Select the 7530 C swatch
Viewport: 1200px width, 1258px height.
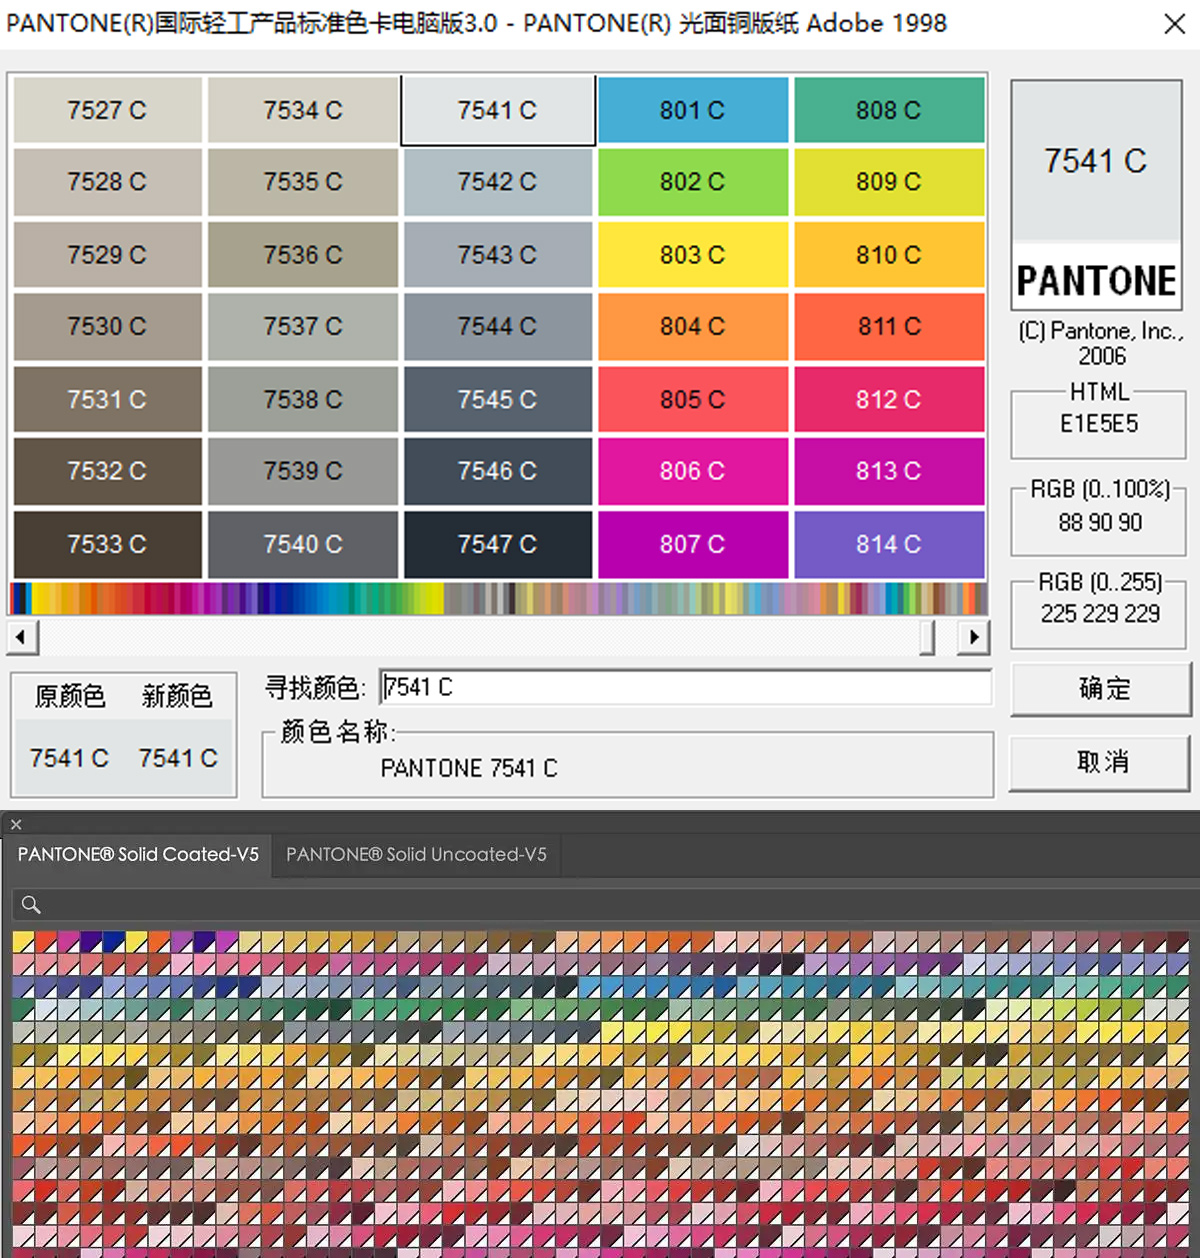pyautogui.click(x=107, y=327)
